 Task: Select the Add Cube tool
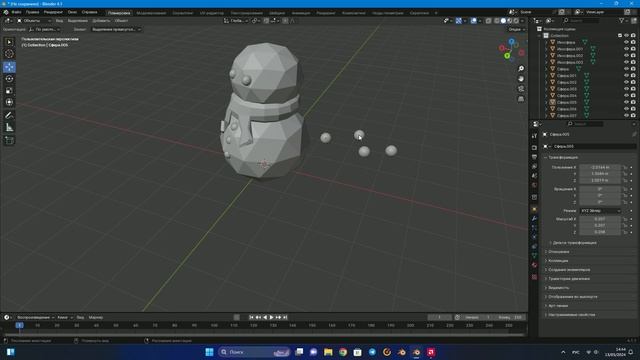(9, 140)
